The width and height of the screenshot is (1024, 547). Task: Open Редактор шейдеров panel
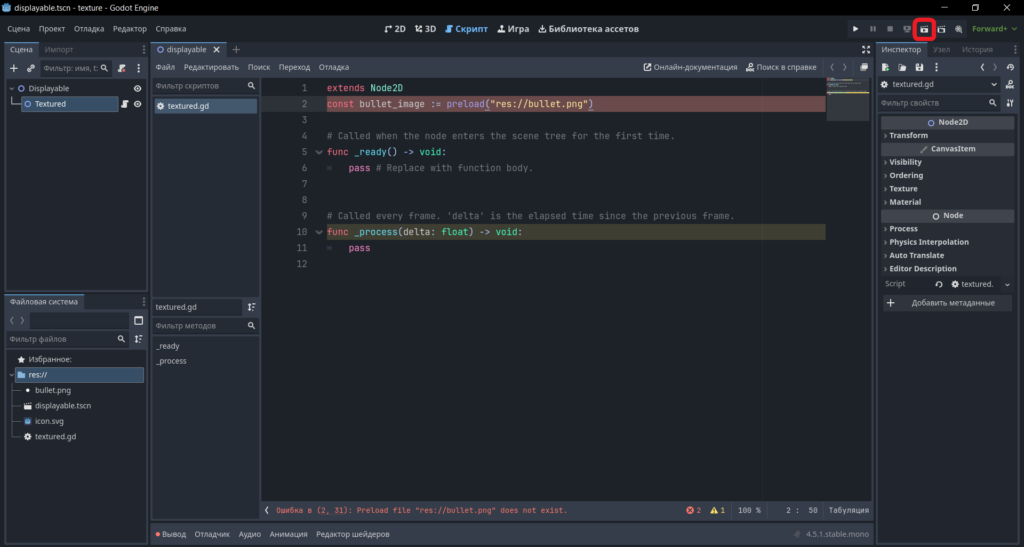pyautogui.click(x=353, y=534)
